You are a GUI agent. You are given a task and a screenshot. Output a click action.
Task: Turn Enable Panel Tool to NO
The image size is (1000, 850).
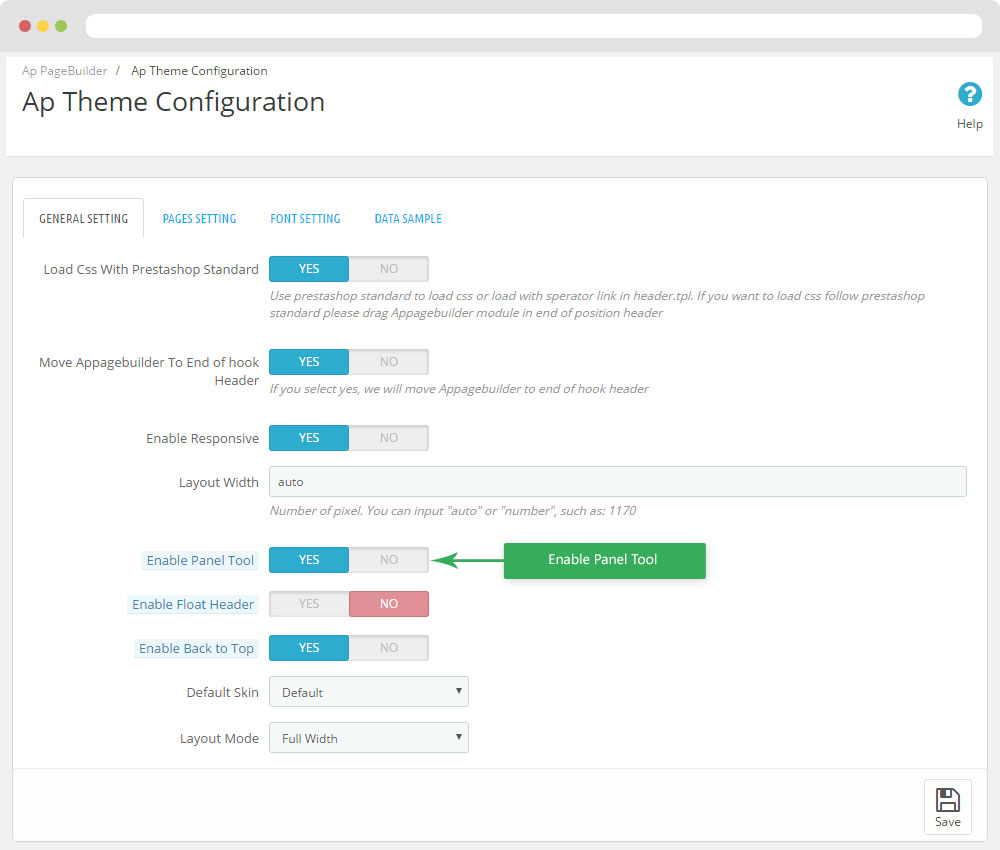tap(388, 560)
